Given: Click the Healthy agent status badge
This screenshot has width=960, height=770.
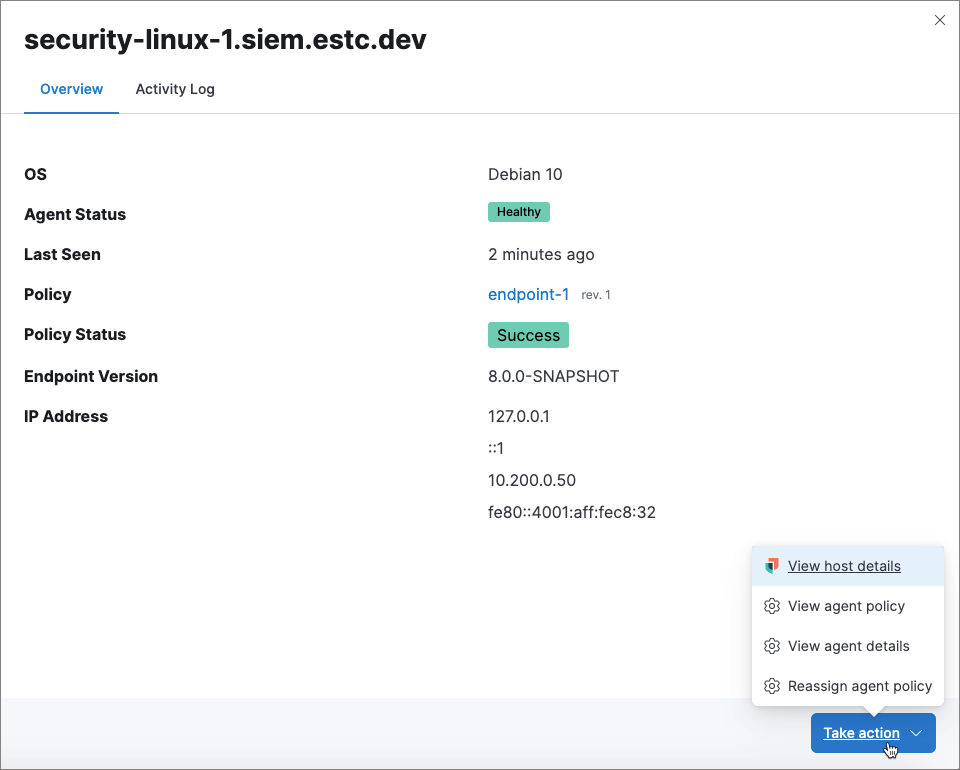Looking at the screenshot, I should [x=518, y=211].
